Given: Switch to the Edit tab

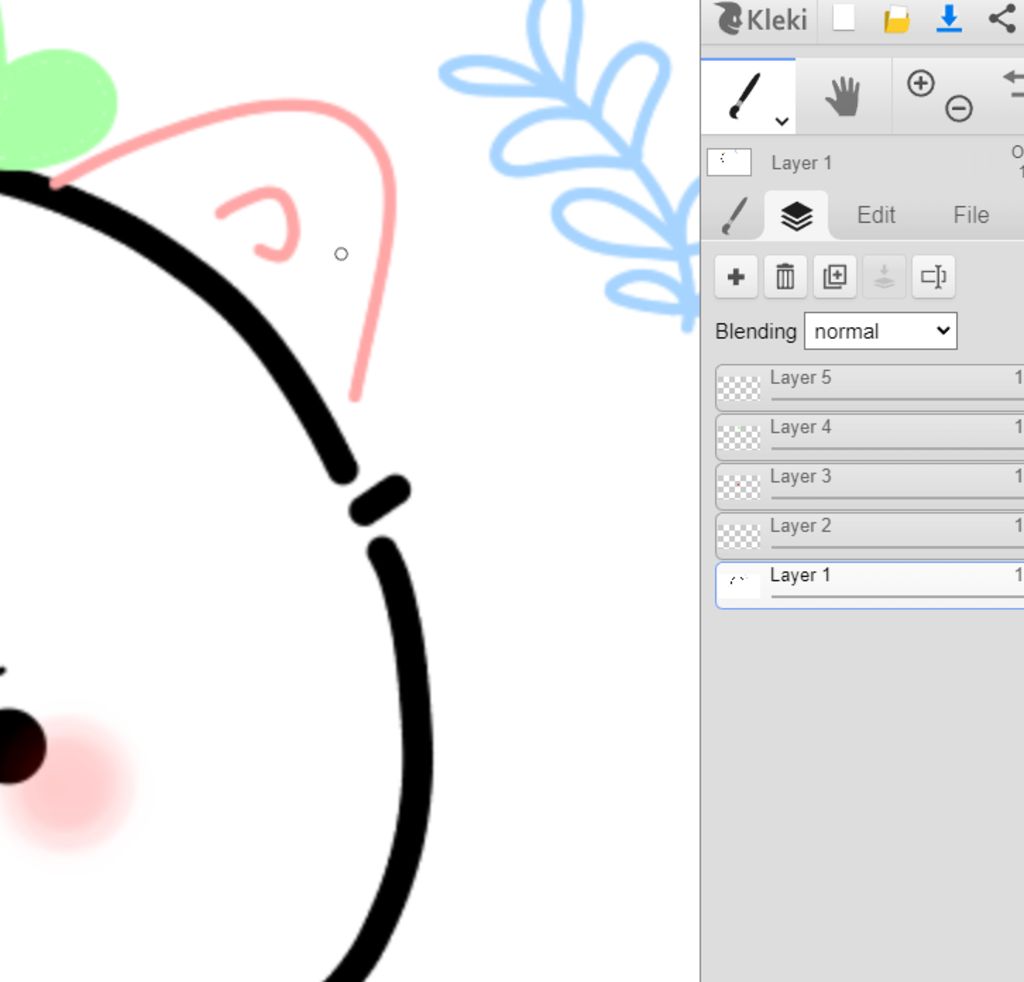Looking at the screenshot, I should 876,215.
